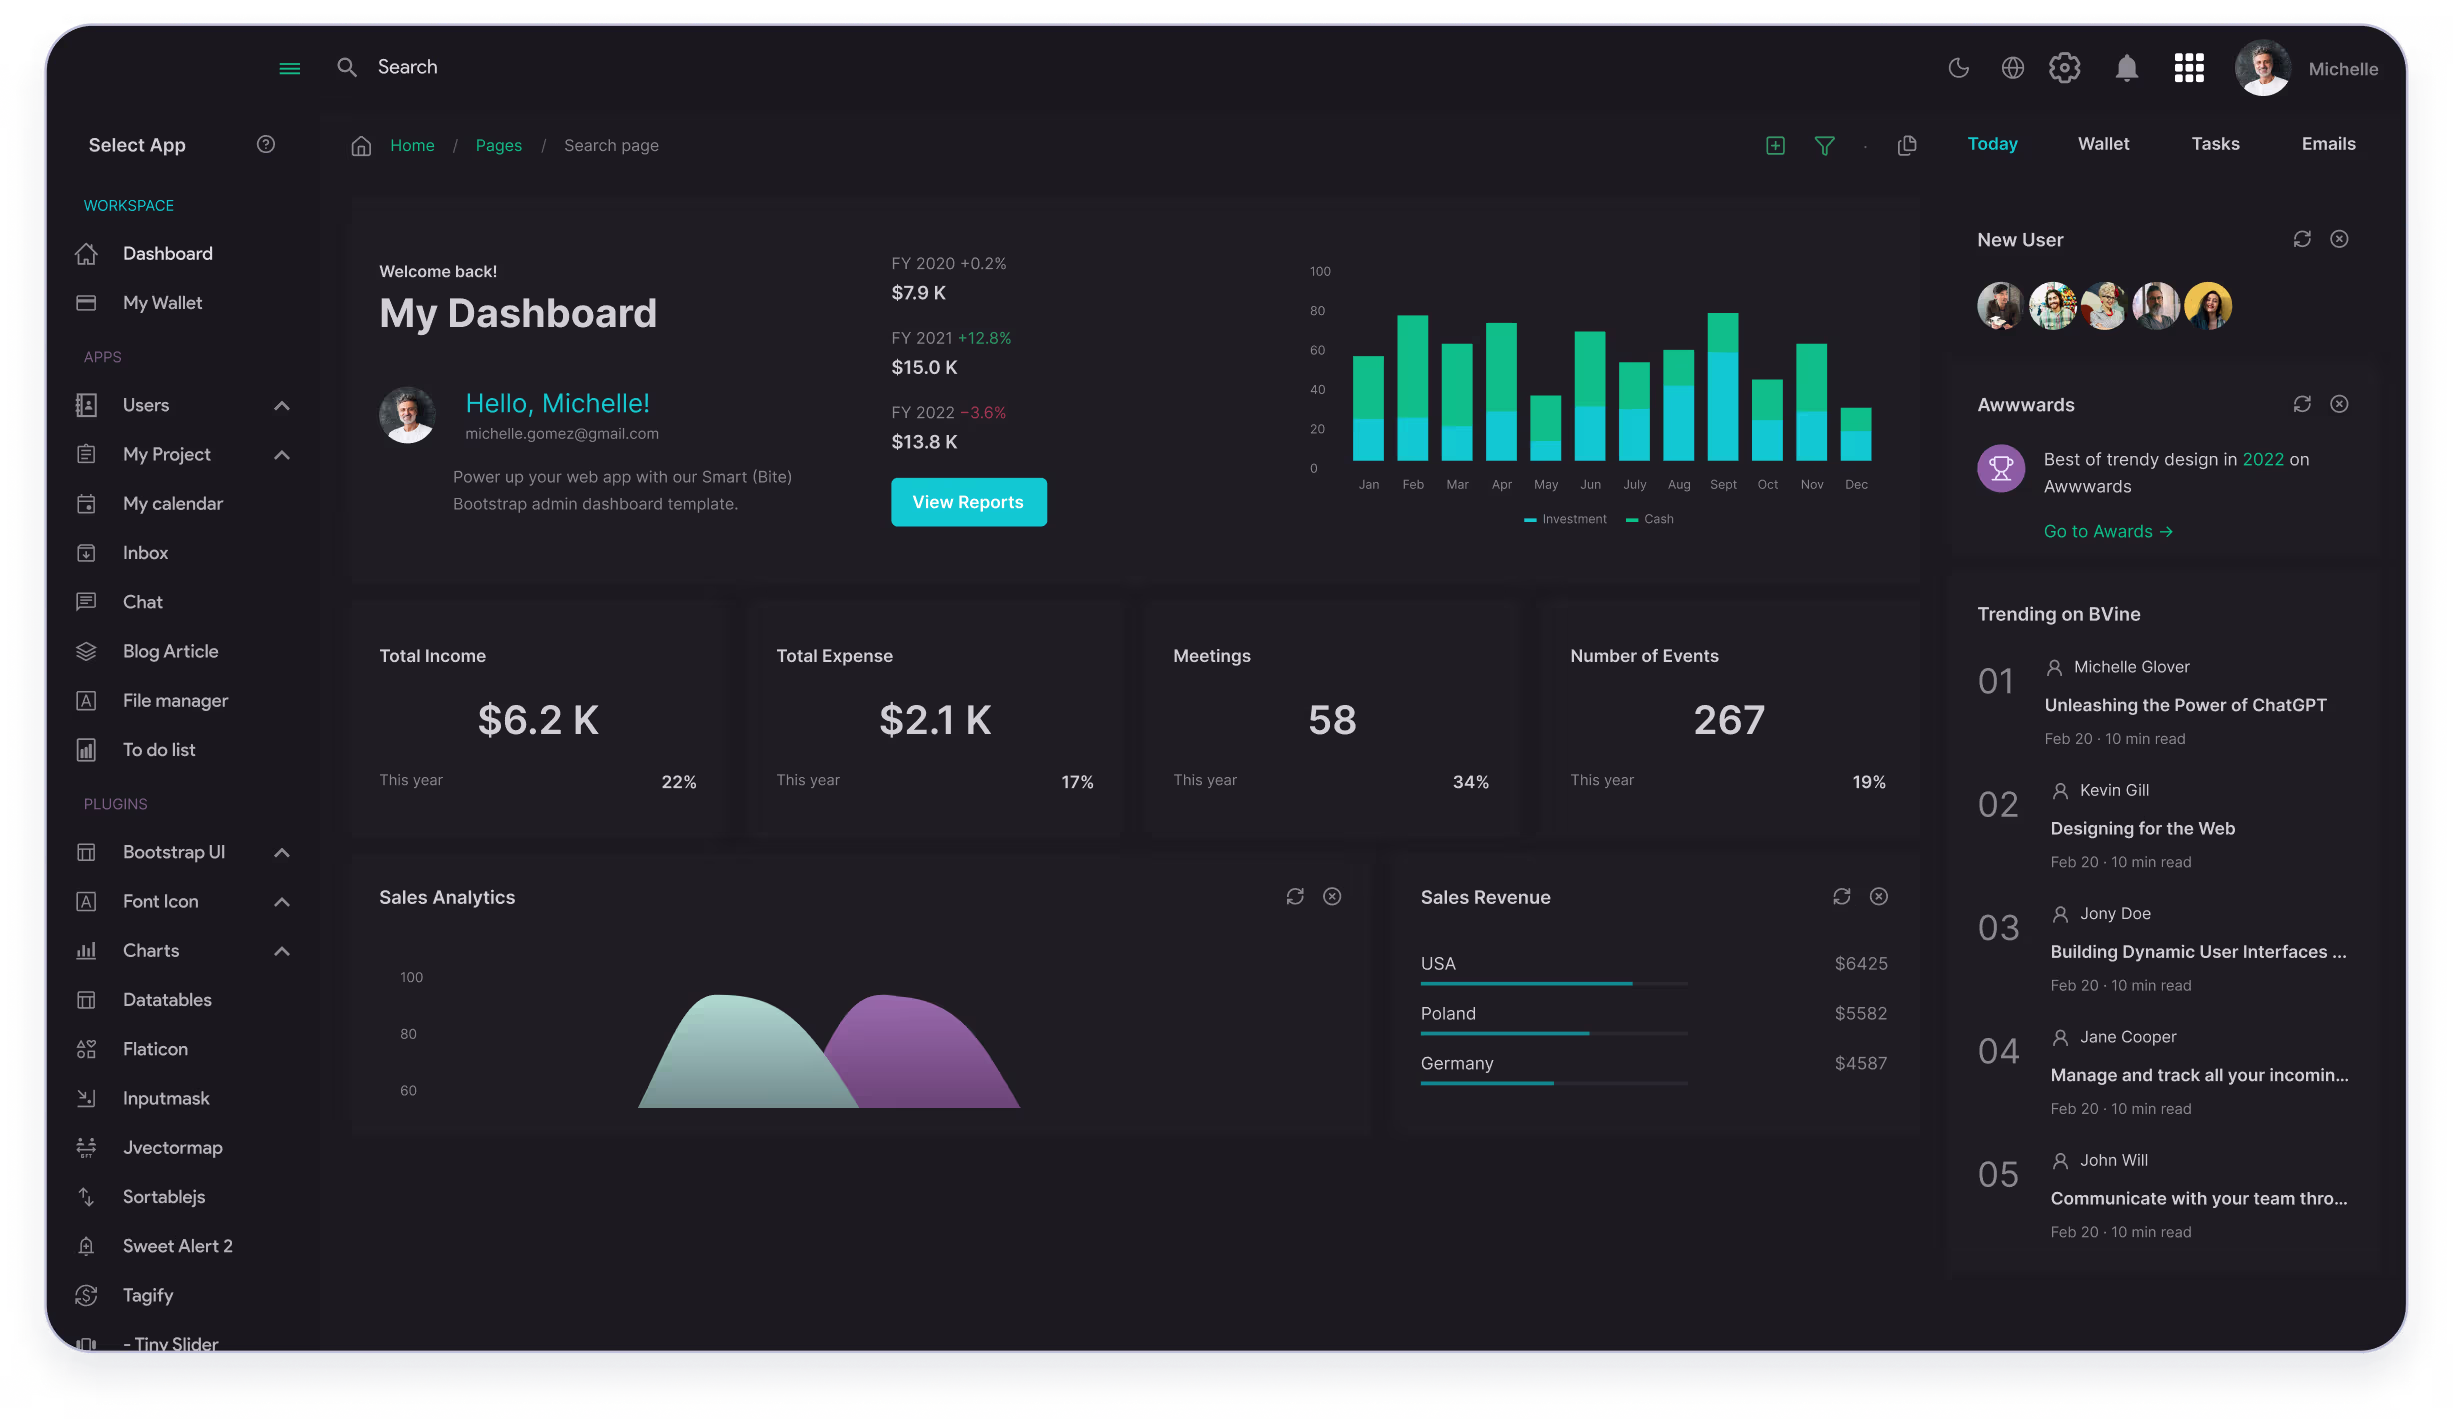2453x1419 pixels.
Task: Open the apps grid icon
Action: click(2188, 68)
